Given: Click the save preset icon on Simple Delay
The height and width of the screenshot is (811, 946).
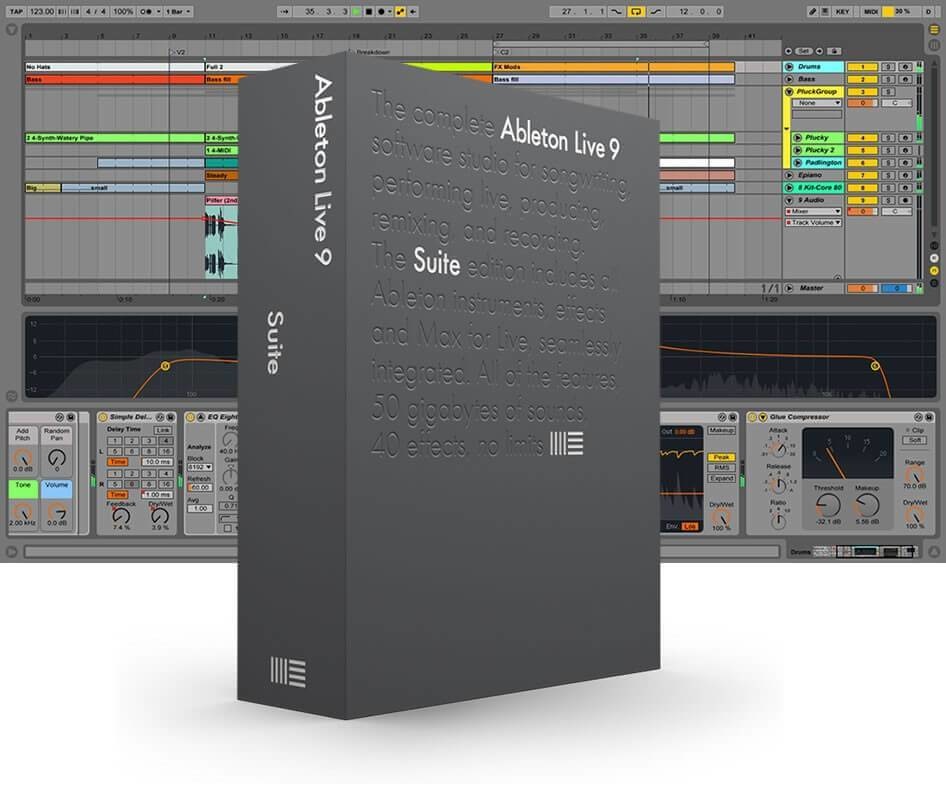Looking at the screenshot, I should click(x=170, y=418).
